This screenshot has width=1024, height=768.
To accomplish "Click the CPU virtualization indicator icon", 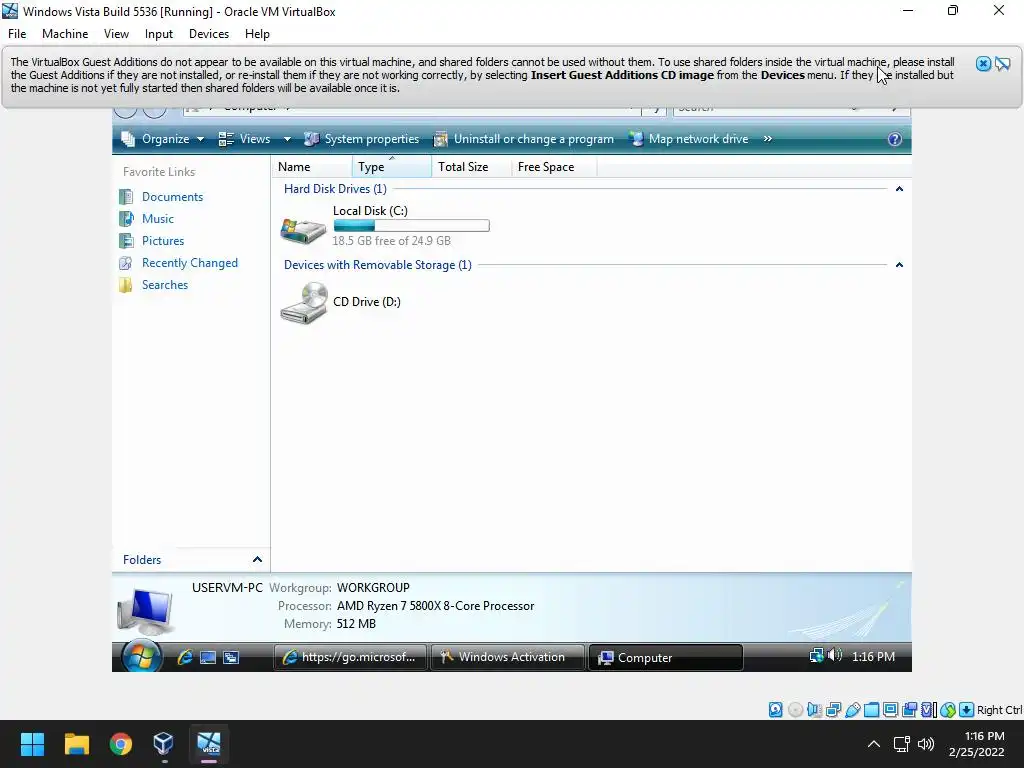I will point(929,710).
